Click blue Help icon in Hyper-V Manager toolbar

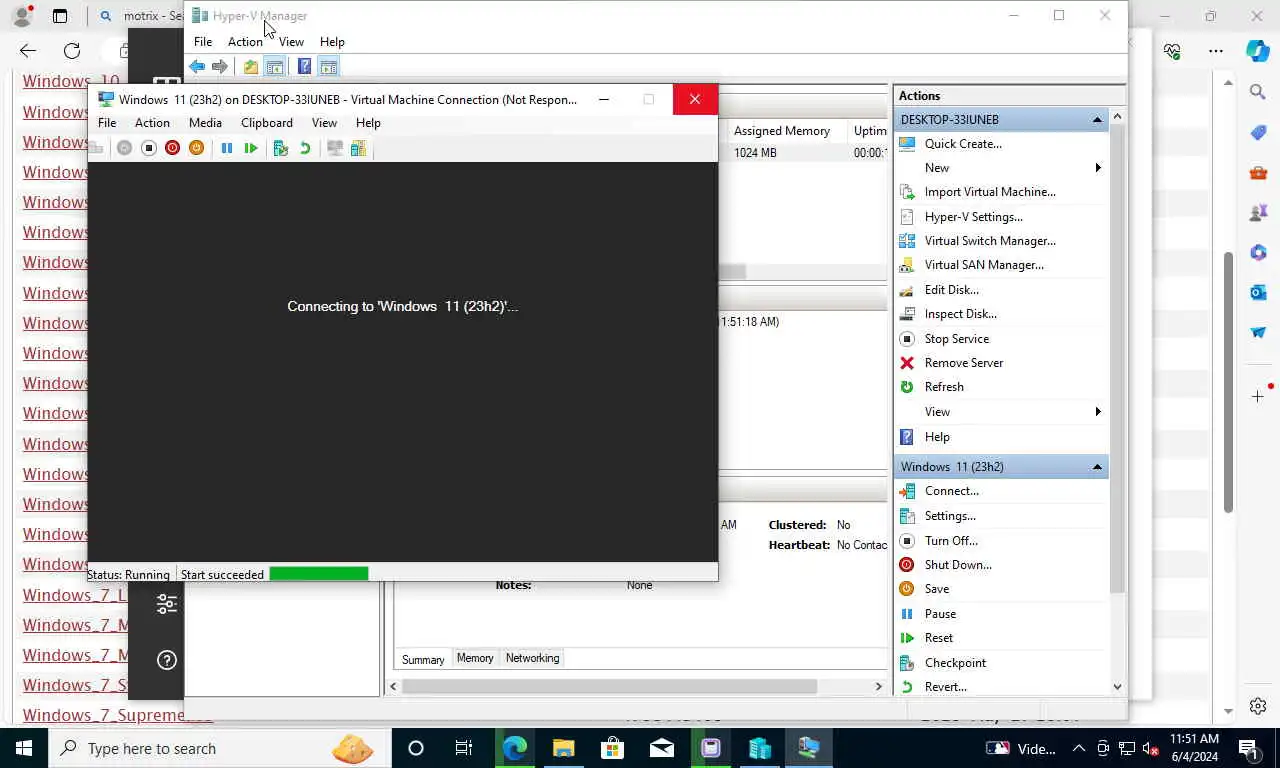click(304, 67)
